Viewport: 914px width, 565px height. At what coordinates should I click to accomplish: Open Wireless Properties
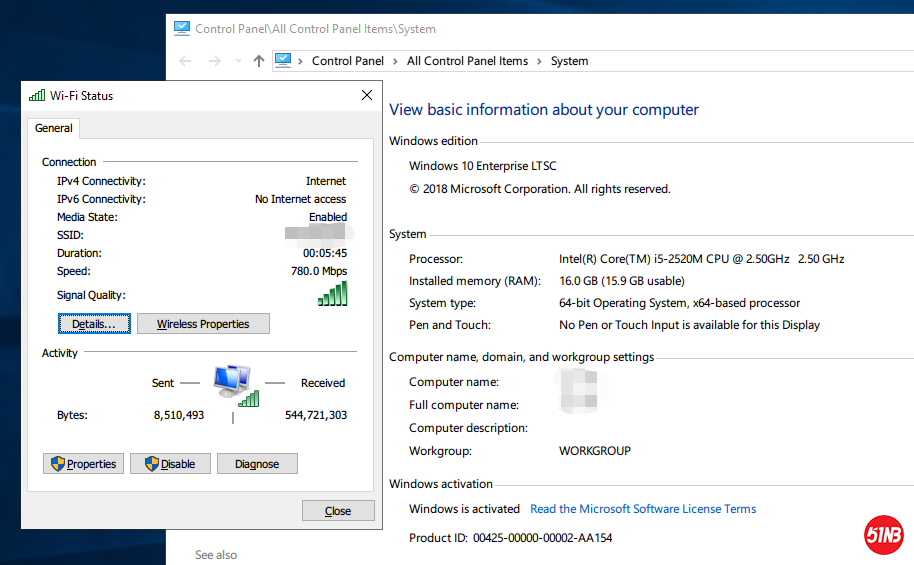pyautogui.click(x=203, y=324)
